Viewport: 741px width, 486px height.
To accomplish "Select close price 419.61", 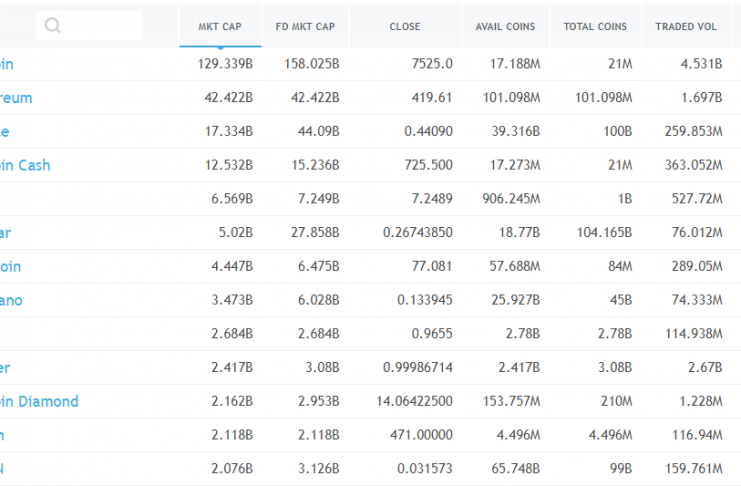I will tap(432, 97).
